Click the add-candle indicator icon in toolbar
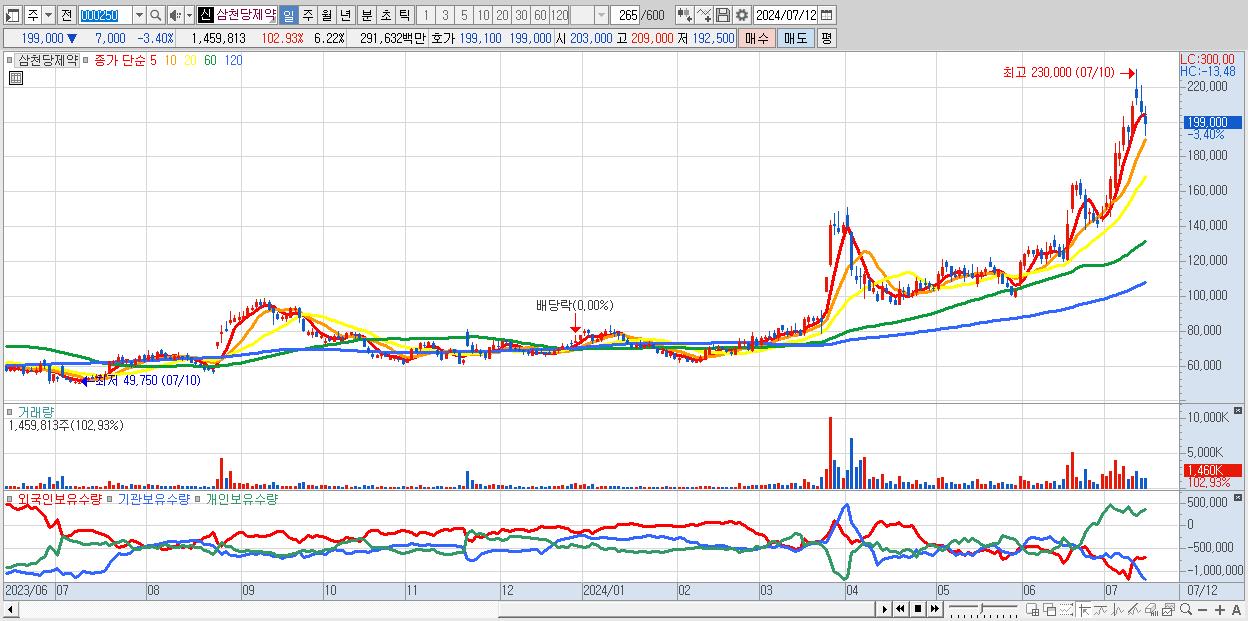Image resolution: width=1248 pixels, height=621 pixels. [685, 15]
